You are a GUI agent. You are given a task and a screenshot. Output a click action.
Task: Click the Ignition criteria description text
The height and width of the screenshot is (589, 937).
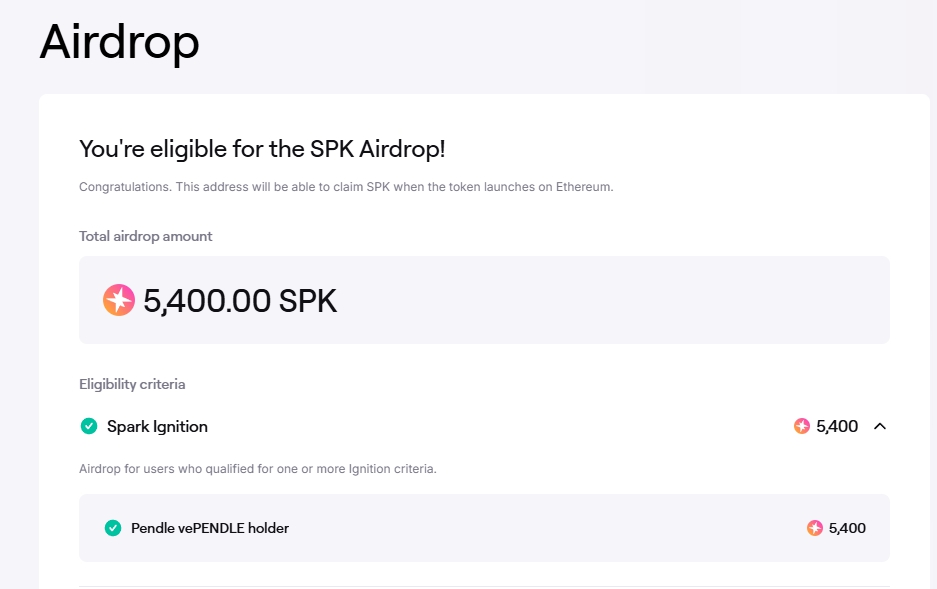click(258, 469)
